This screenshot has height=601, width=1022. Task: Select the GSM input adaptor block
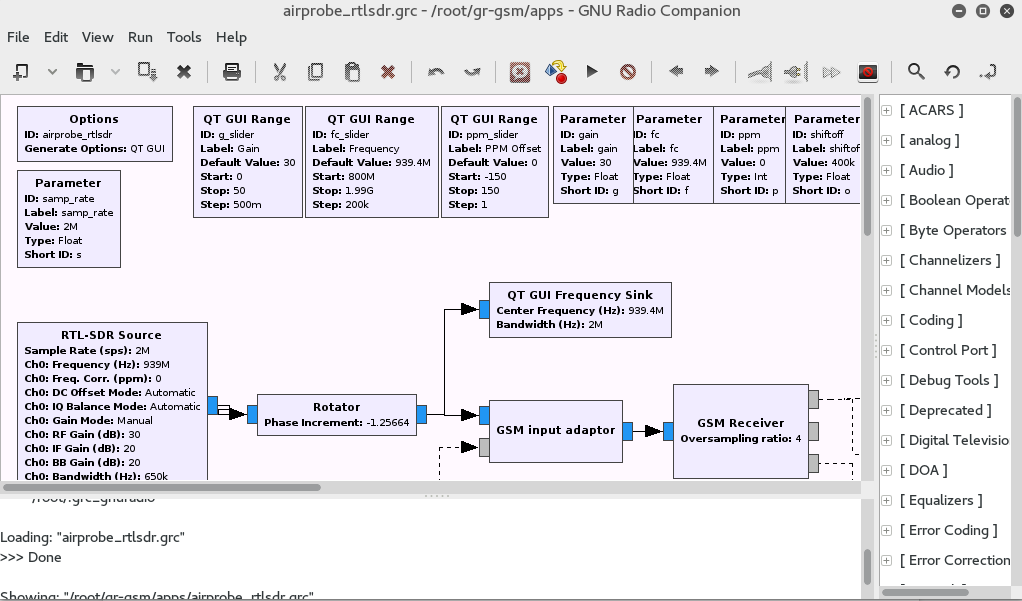(556, 431)
